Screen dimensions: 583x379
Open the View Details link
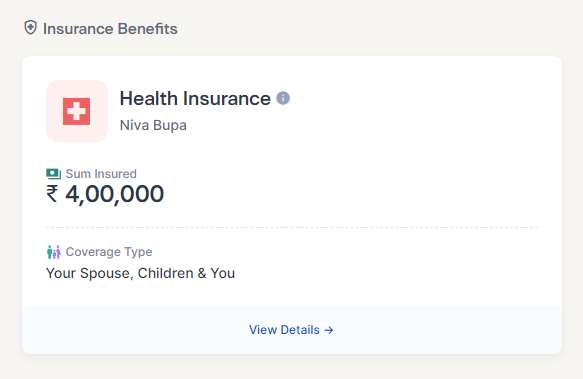tap(291, 330)
